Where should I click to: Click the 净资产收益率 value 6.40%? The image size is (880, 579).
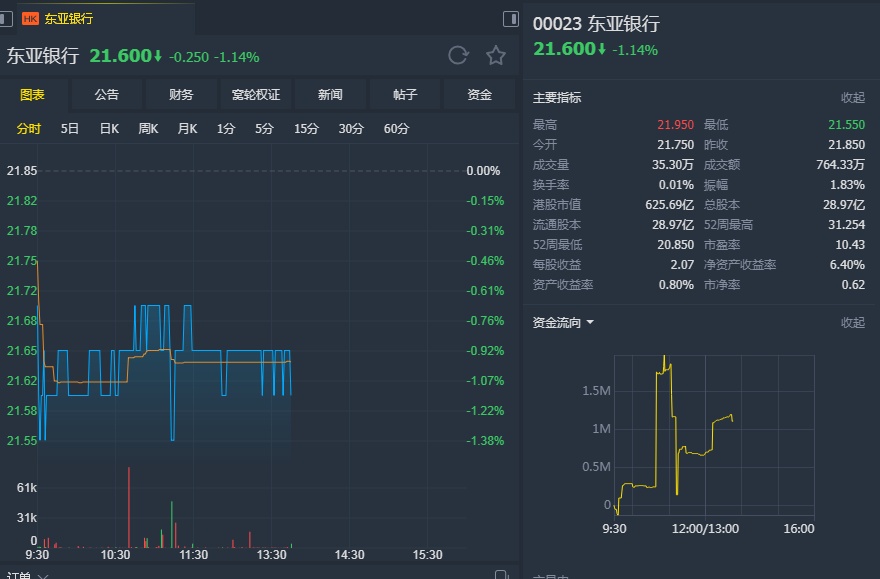847,264
